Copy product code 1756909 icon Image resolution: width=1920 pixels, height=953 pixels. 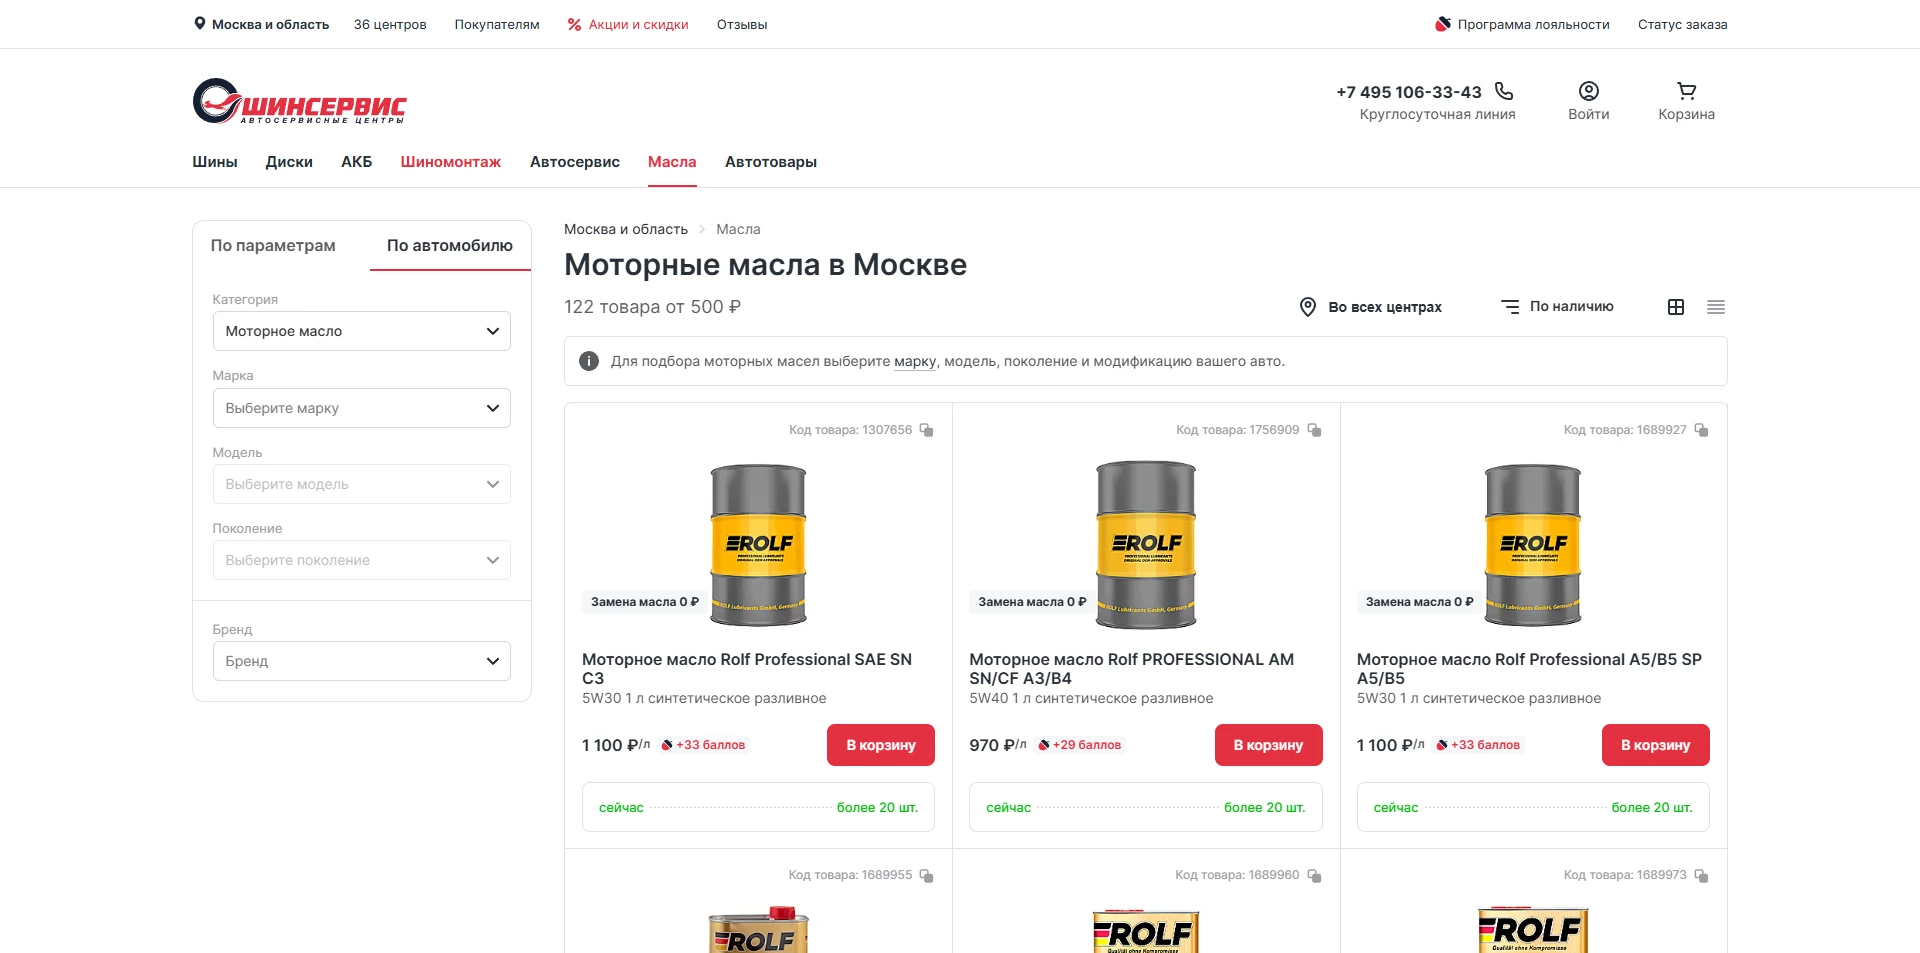(x=1314, y=430)
